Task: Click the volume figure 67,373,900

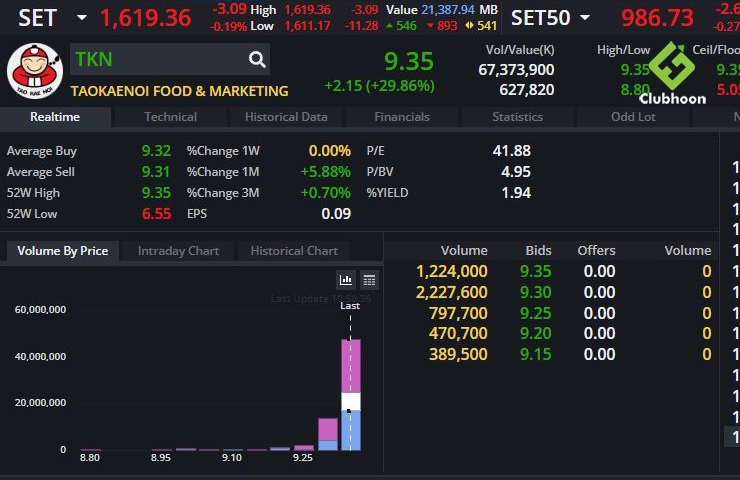Action: pos(516,70)
